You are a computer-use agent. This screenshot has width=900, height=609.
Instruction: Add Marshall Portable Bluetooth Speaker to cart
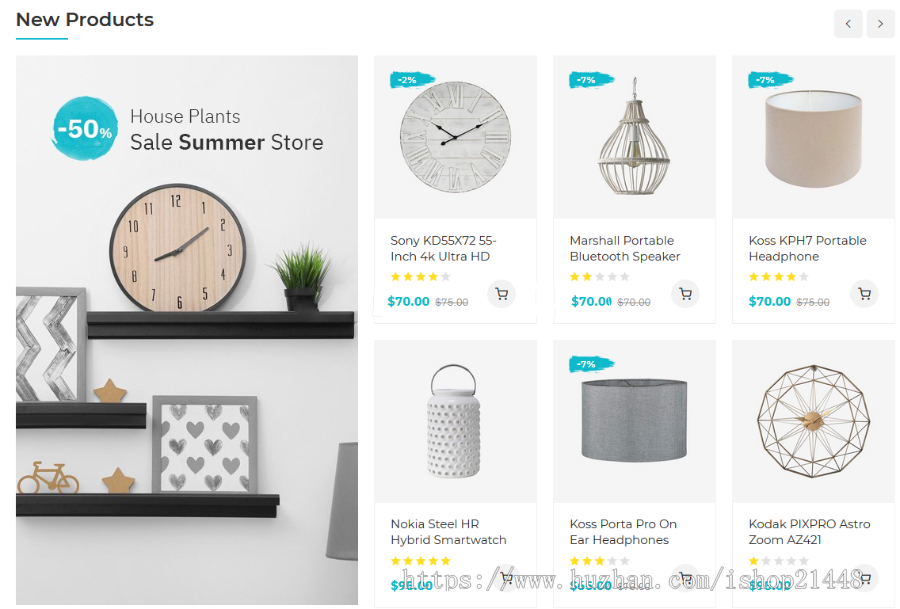click(685, 294)
